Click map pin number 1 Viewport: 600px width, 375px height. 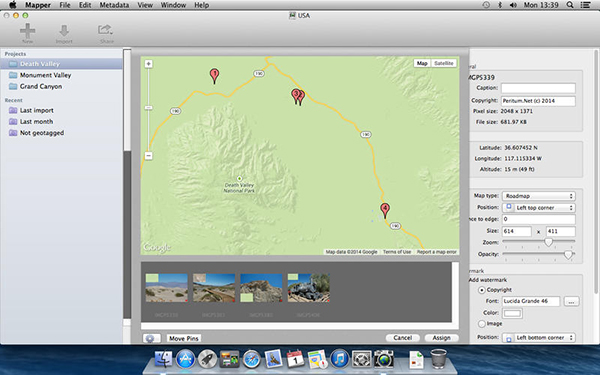pos(215,76)
